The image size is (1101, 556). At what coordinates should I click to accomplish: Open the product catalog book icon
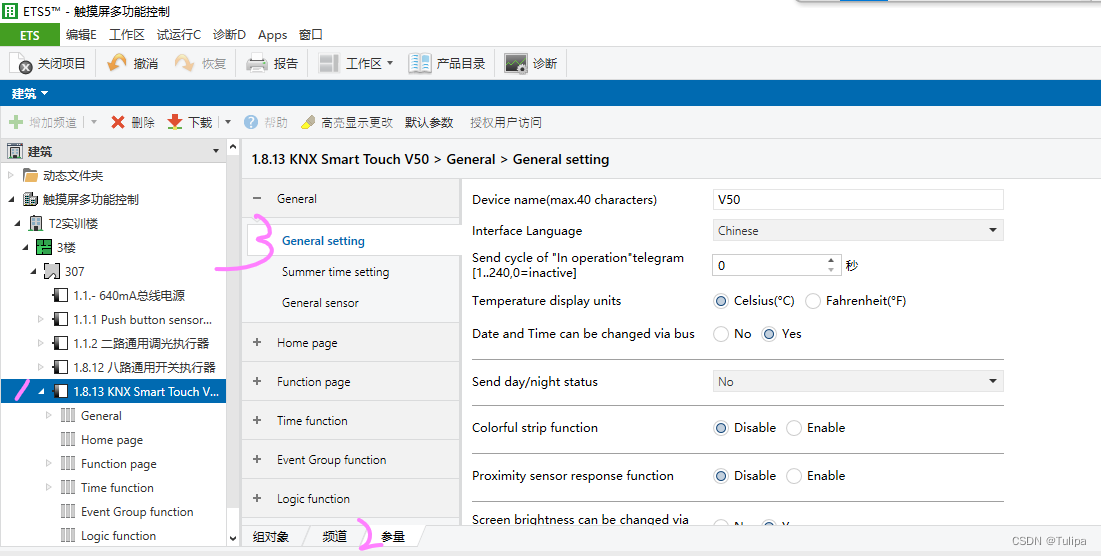point(419,63)
